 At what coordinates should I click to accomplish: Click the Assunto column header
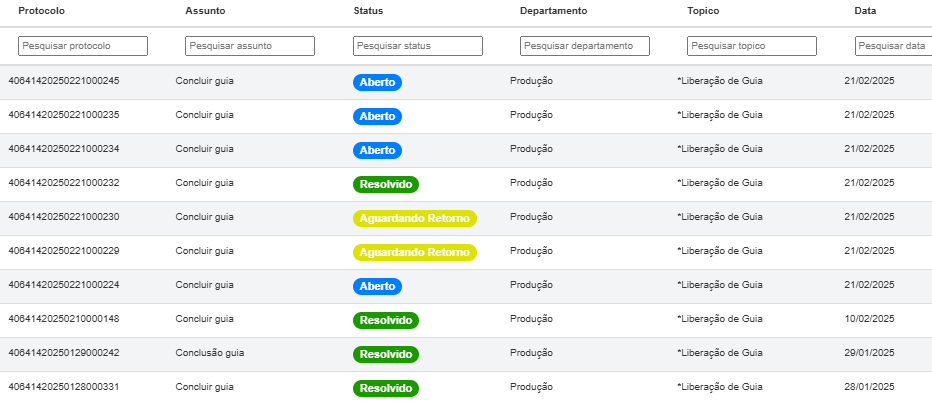point(205,11)
